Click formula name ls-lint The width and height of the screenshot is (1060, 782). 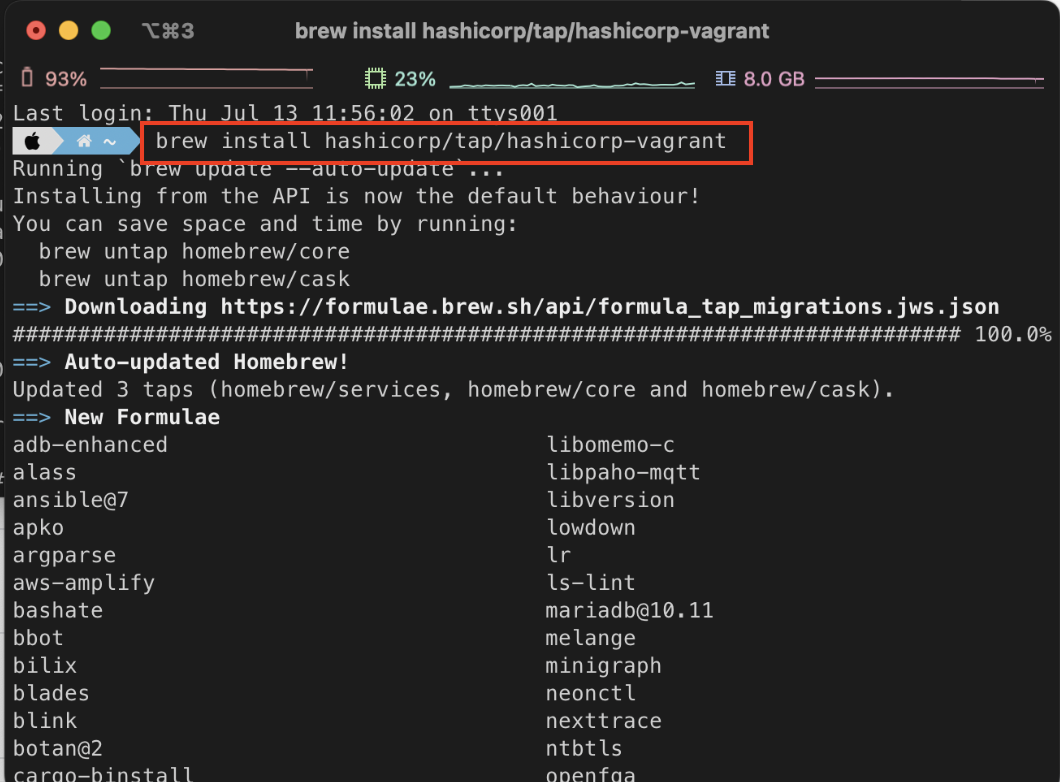pos(590,583)
